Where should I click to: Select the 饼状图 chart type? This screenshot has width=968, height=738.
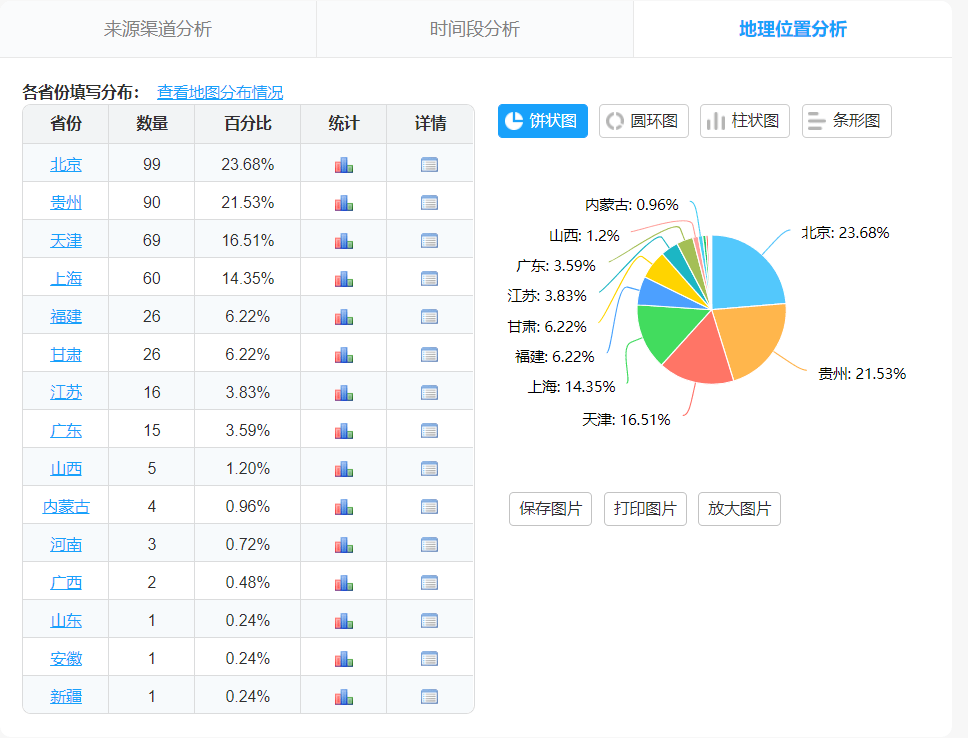tap(543, 121)
